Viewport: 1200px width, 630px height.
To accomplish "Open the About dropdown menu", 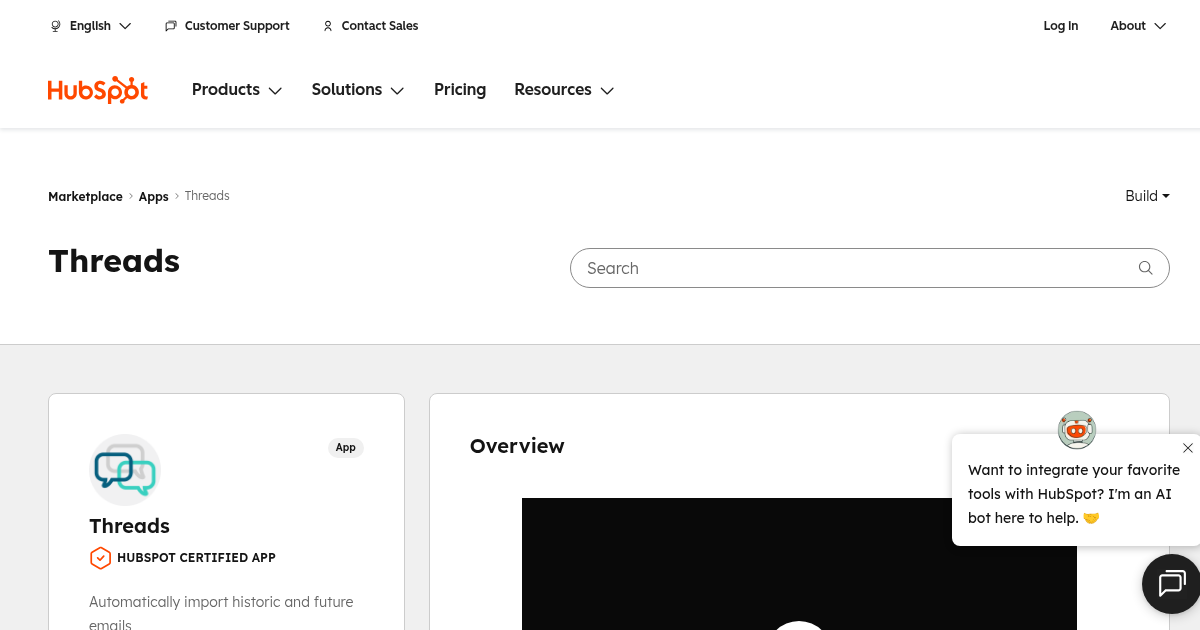I will [1138, 26].
